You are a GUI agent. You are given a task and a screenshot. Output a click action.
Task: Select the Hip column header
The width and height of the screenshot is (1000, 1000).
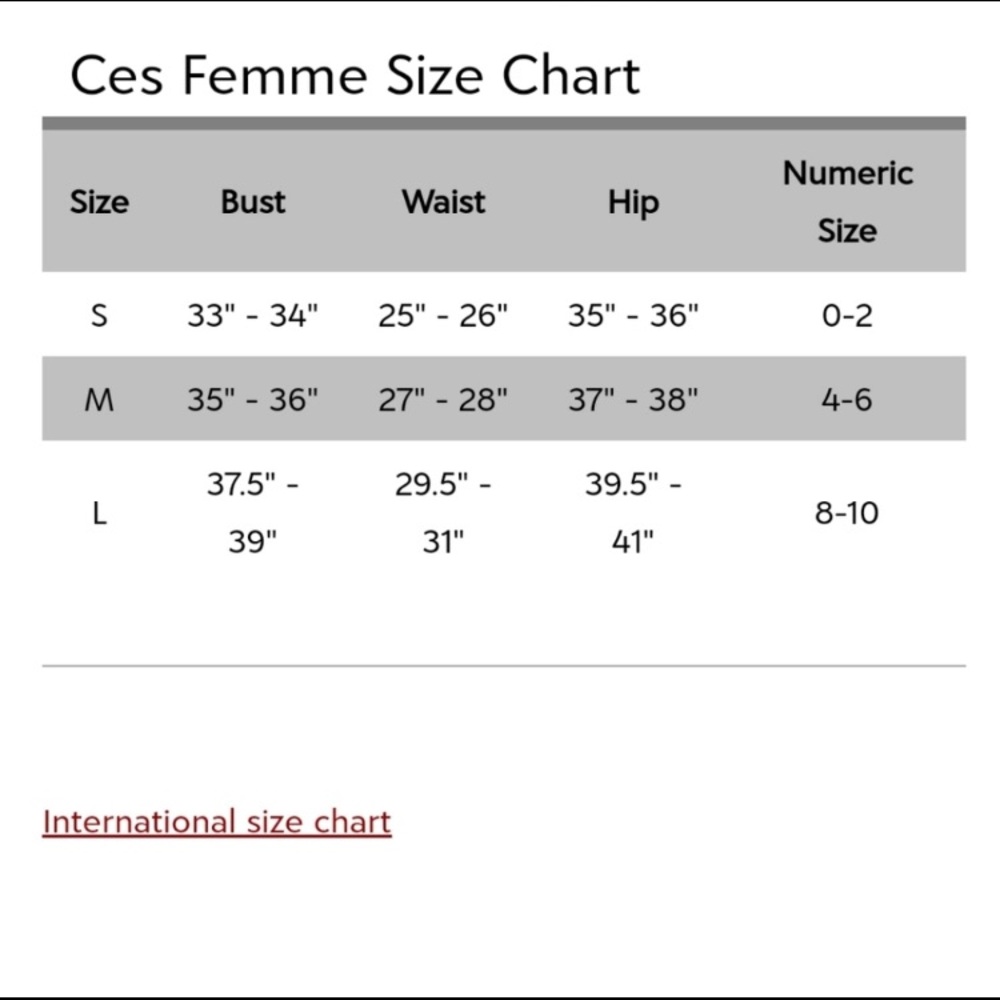click(633, 203)
